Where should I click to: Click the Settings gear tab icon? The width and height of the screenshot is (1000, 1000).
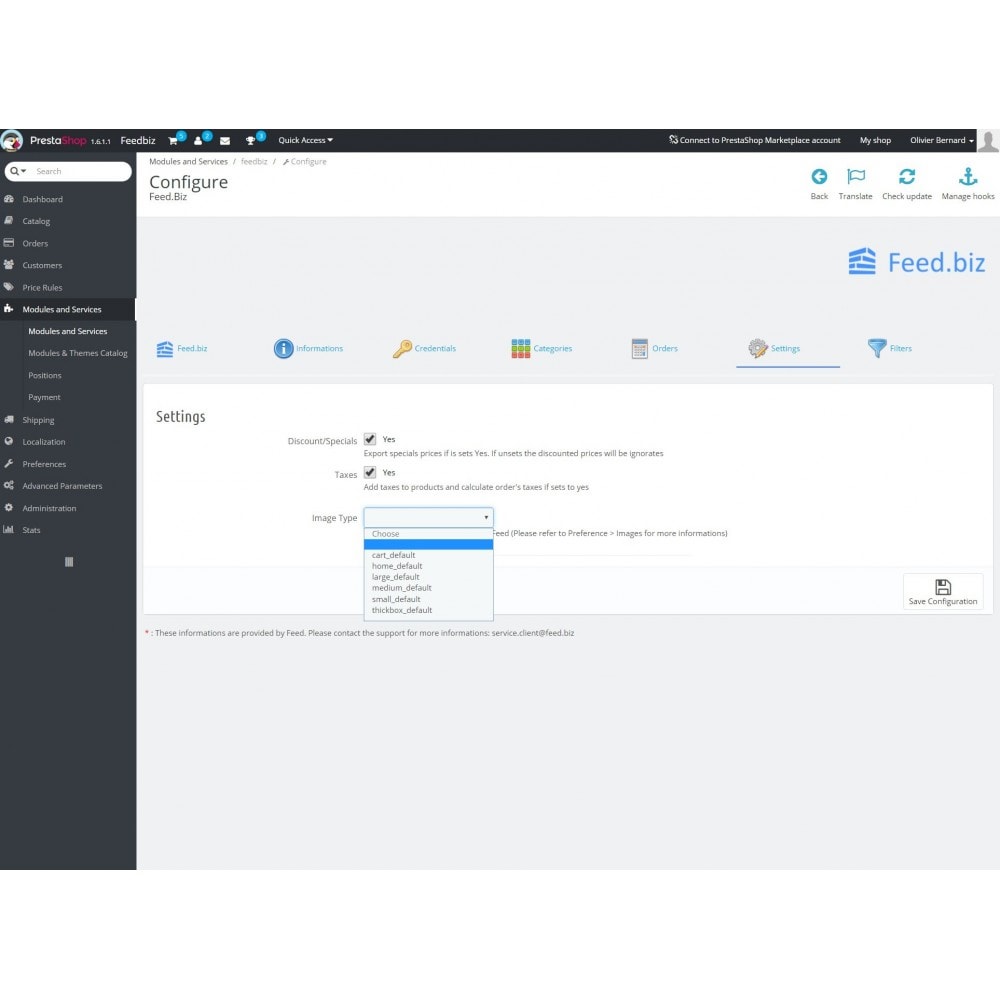pos(758,348)
